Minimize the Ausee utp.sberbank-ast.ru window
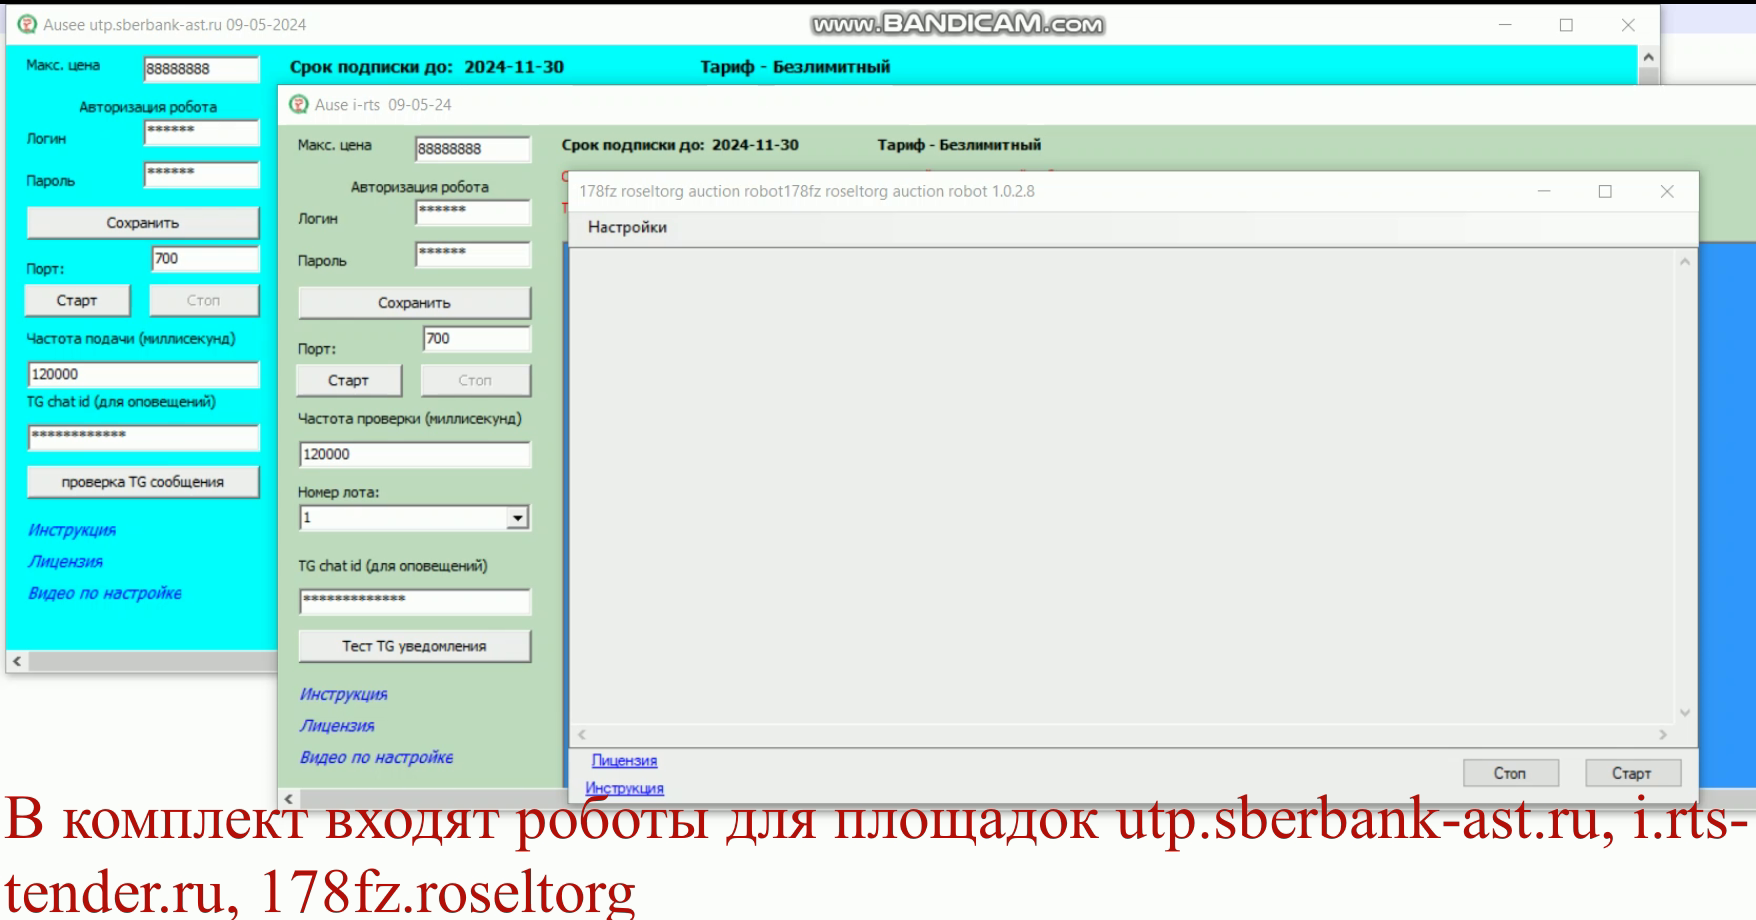Screen dimensions: 1756x920 point(1505,25)
